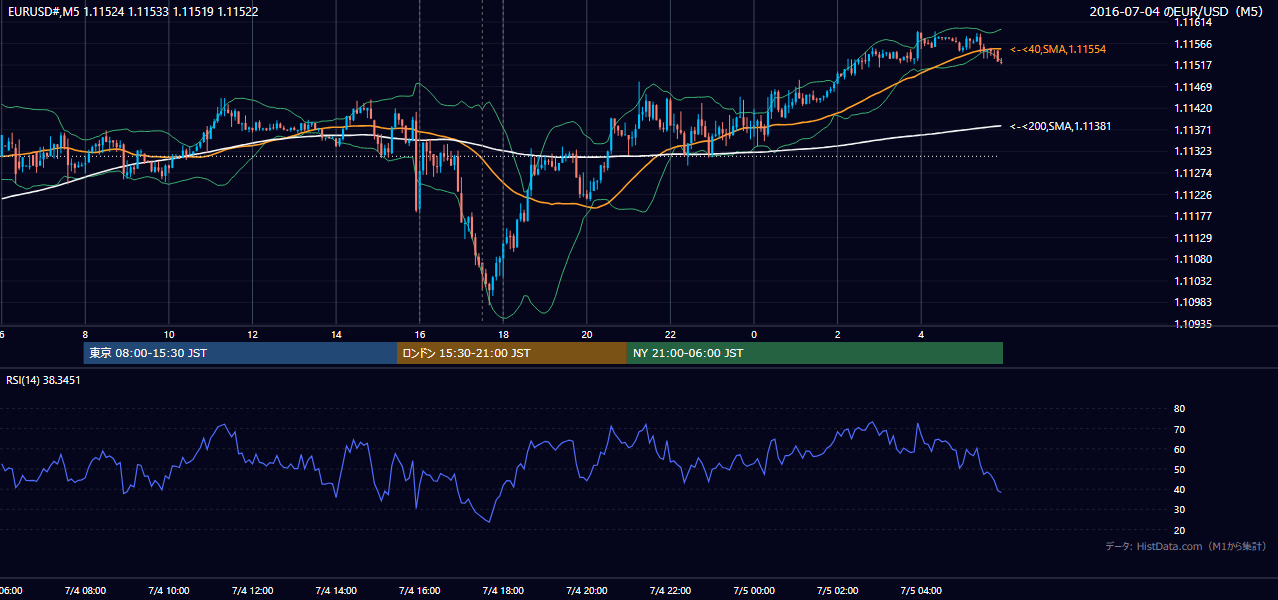Image resolution: width=1278 pixels, height=600 pixels.
Task: Click price axis value 1.11129
Action: tap(1193, 238)
